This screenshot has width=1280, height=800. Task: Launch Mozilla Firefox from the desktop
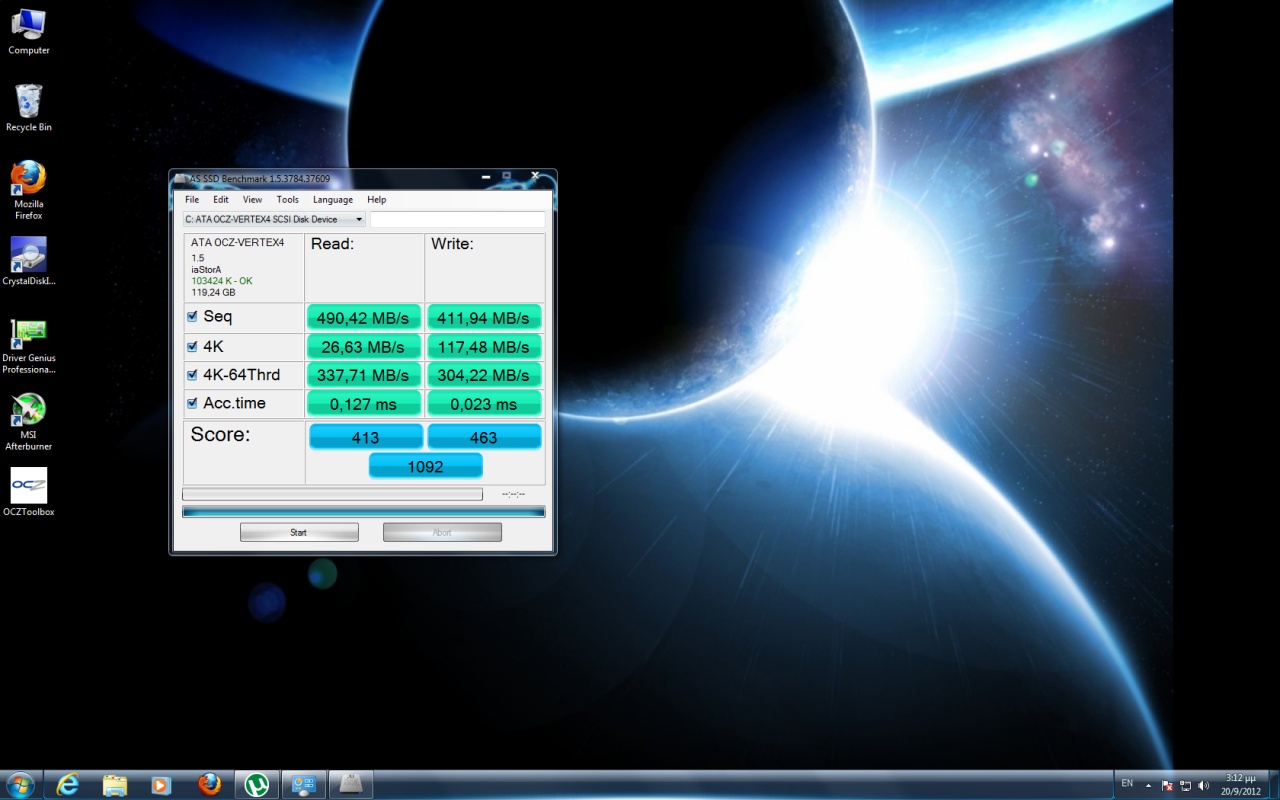click(x=28, y=190)
